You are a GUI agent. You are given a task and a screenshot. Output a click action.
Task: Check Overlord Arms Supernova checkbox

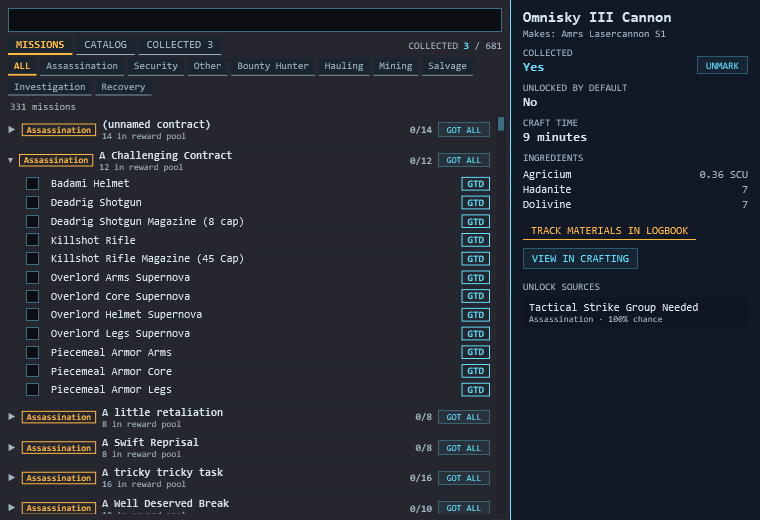point(32,278)
